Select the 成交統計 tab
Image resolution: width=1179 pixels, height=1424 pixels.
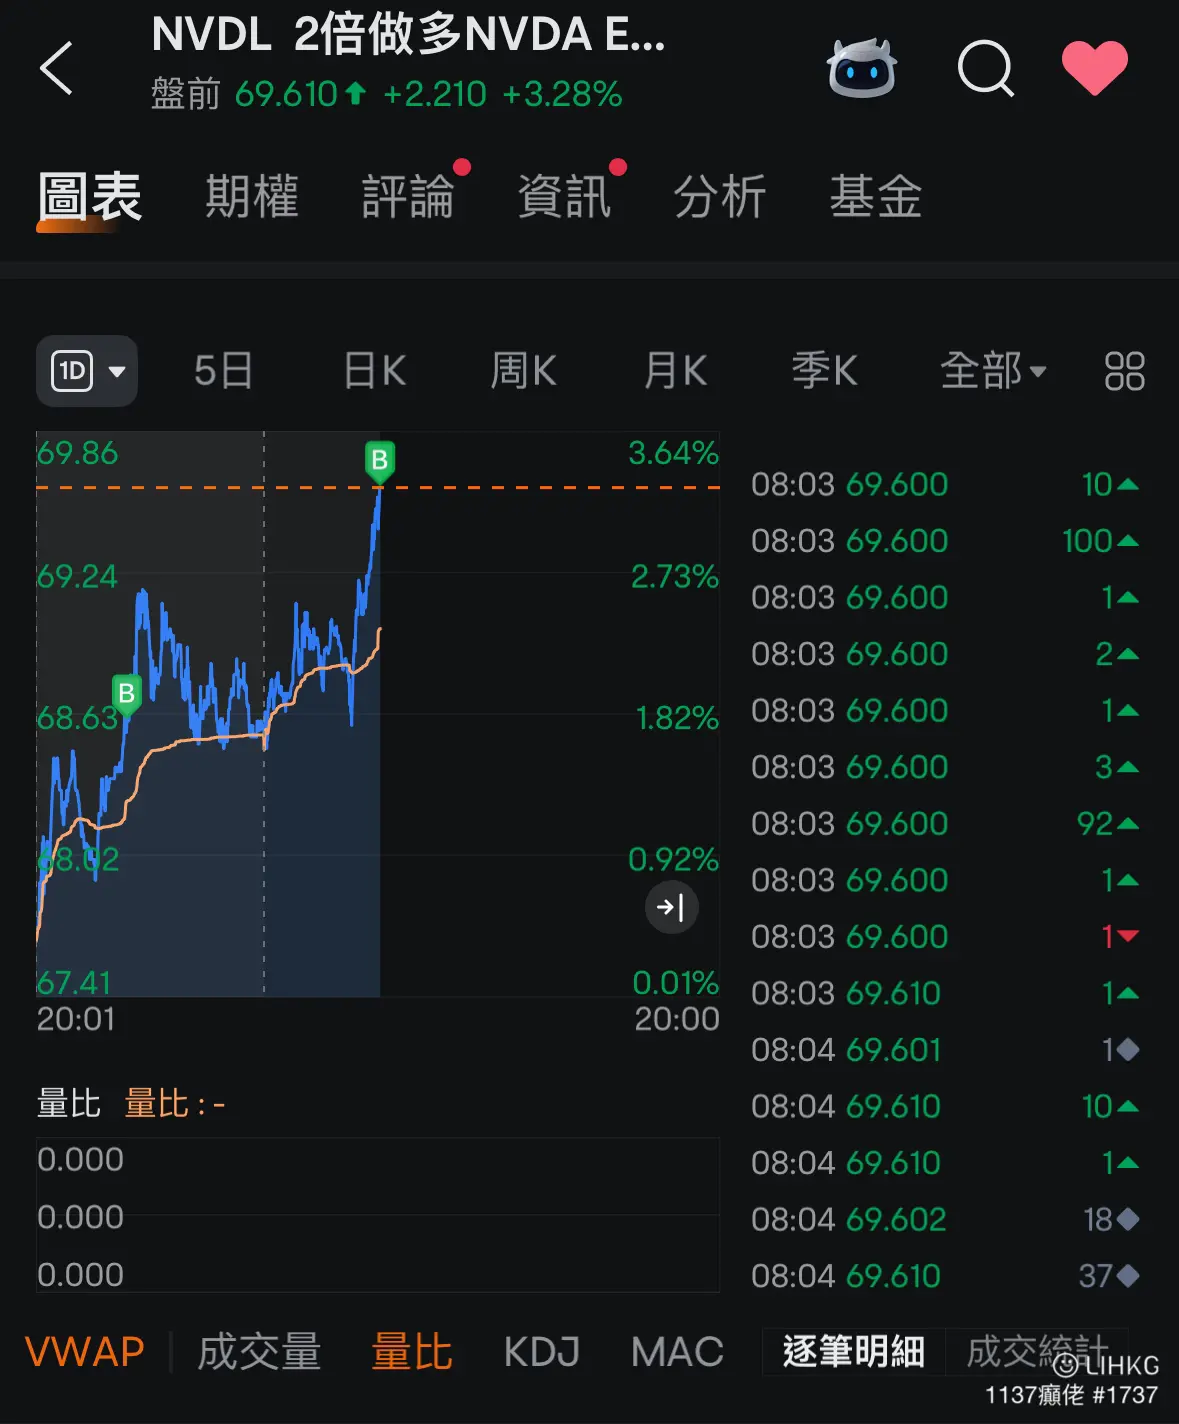(1037, 1352)
